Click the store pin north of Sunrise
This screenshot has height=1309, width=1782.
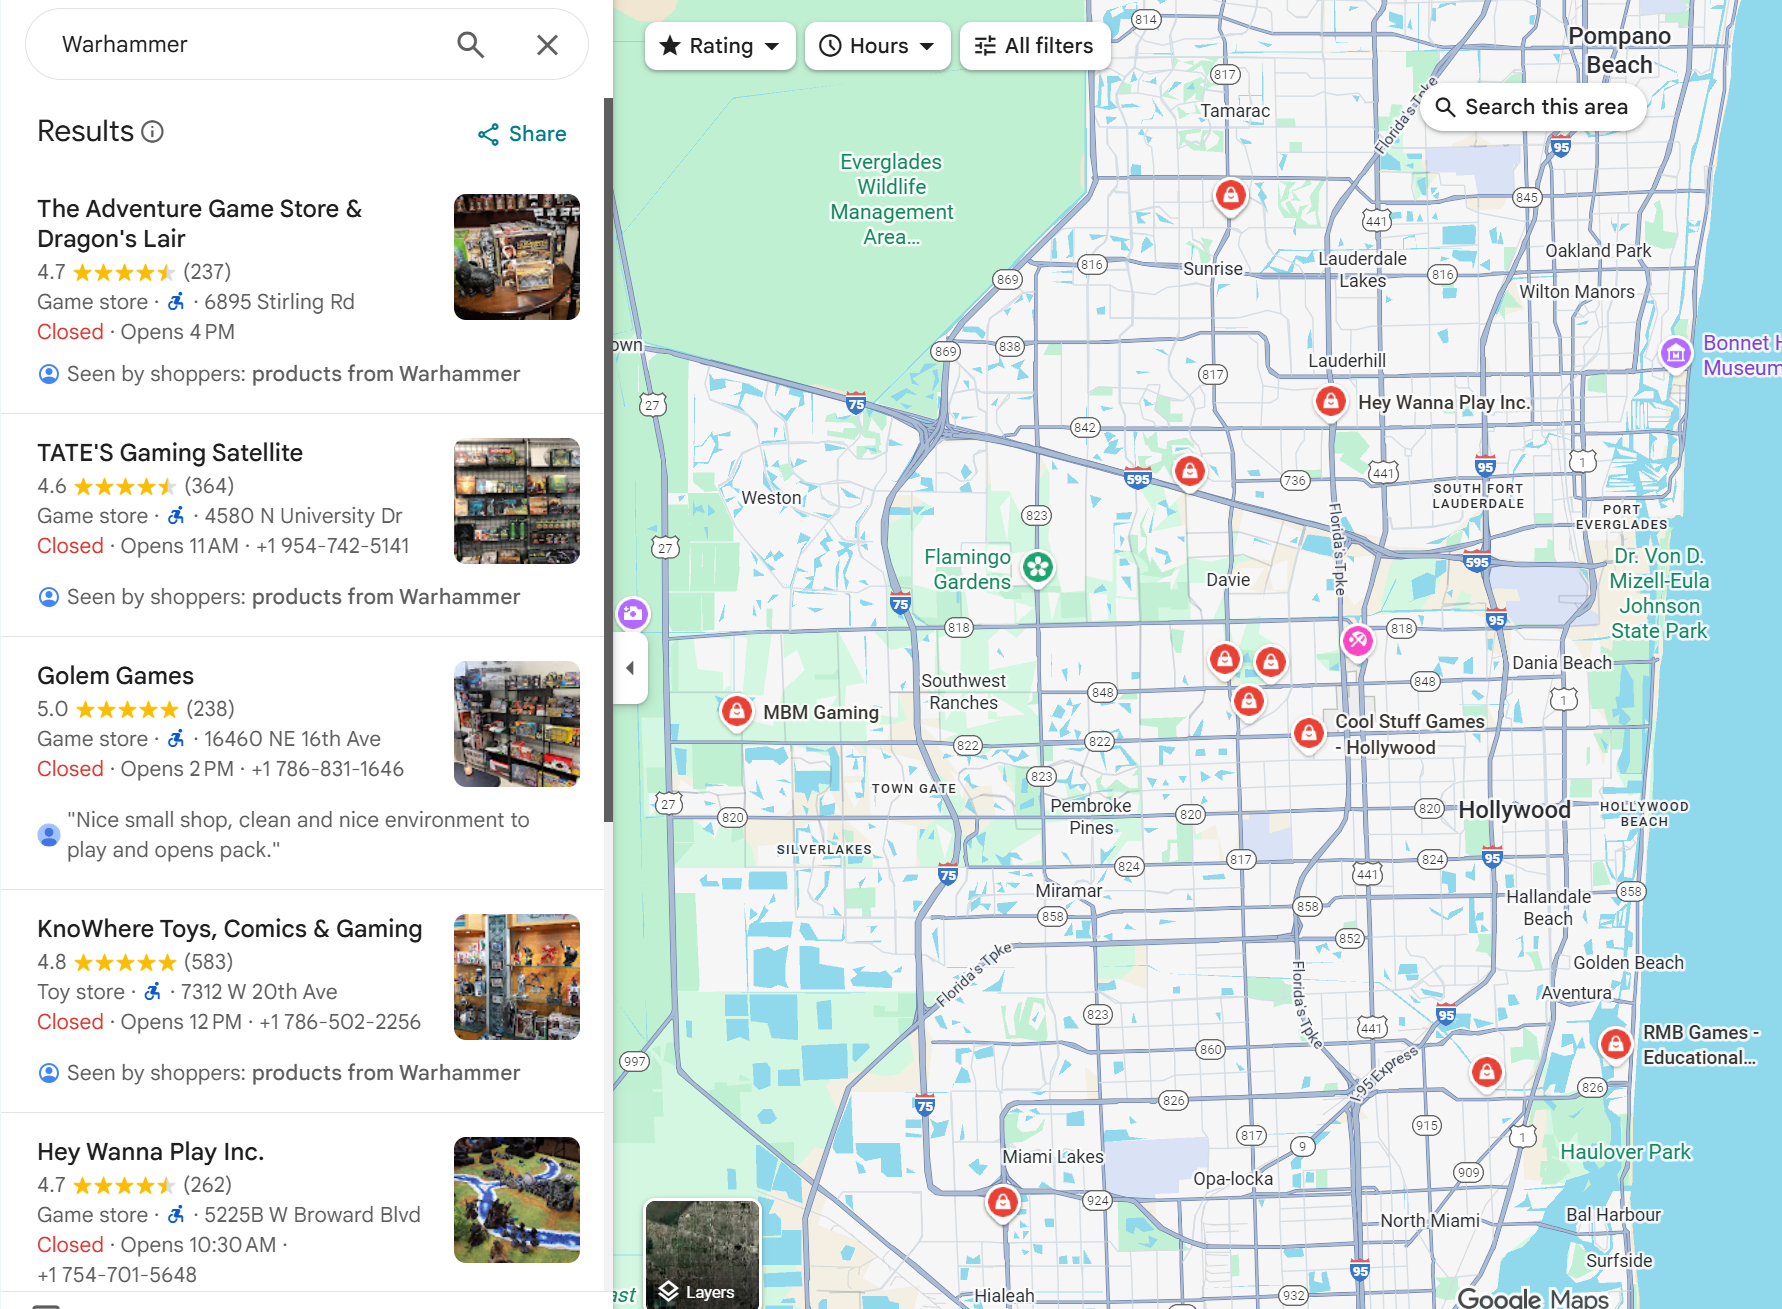(x=1231, y=195)
